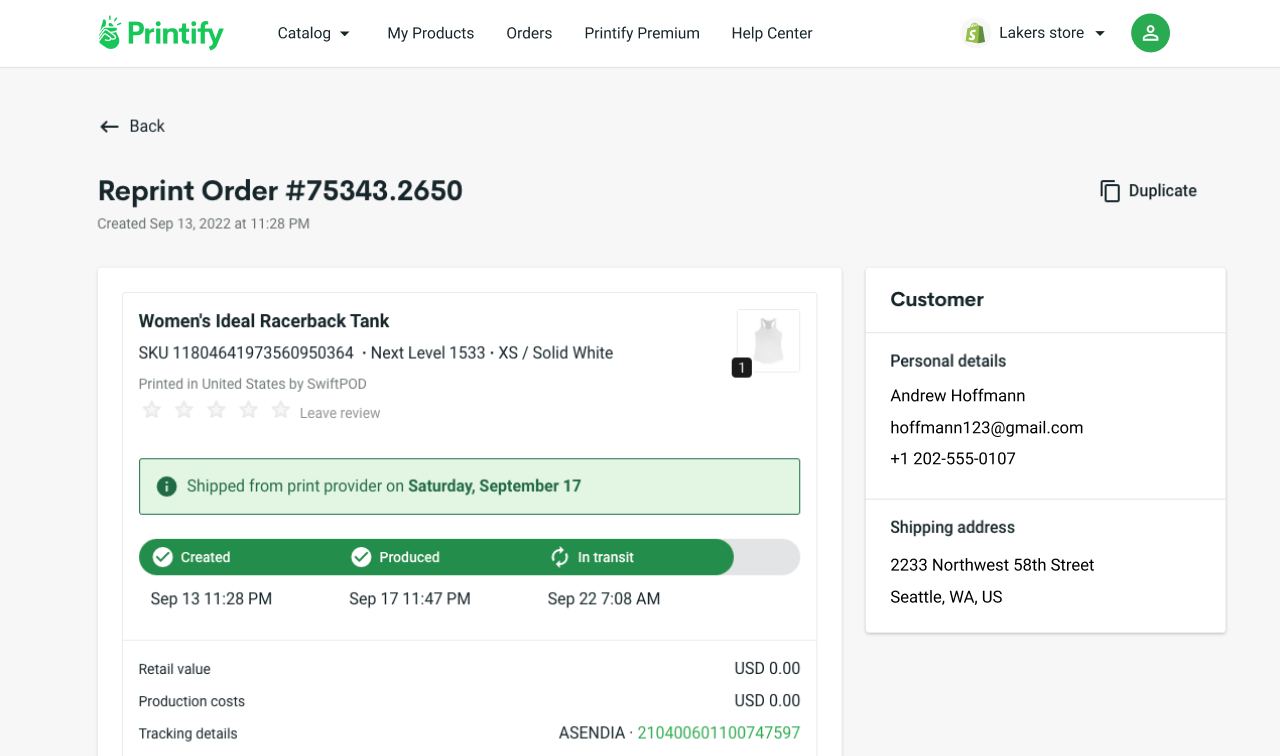Click the address 2233 Northwest 58th Street

(992, 565)
